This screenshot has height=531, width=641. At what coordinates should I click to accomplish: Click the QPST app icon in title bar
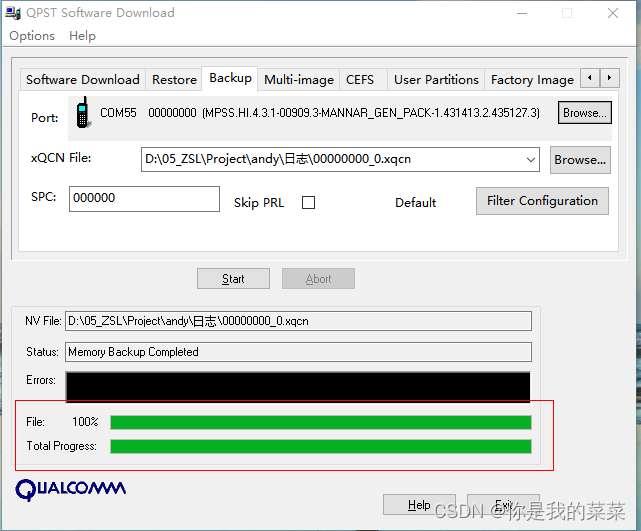point(13,13)
